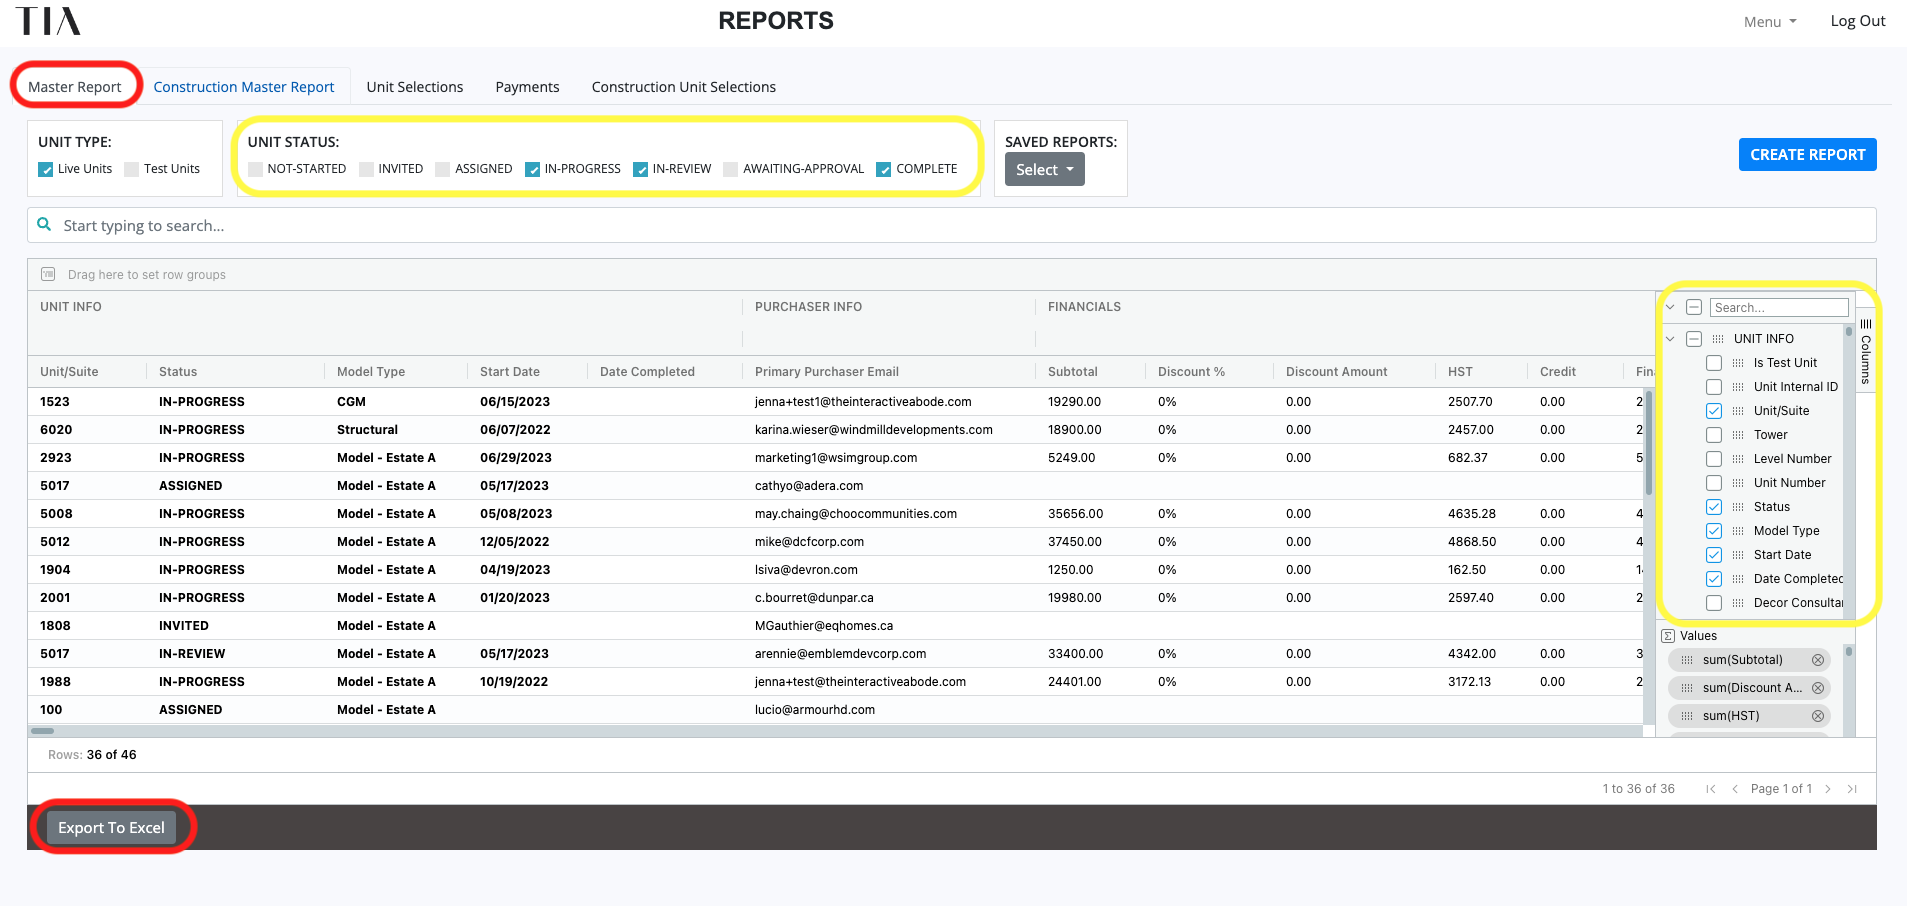This screenshot has height=906, width=1907.
Task: Check Unit Internal ID column checkbox
Action: 1714,387
